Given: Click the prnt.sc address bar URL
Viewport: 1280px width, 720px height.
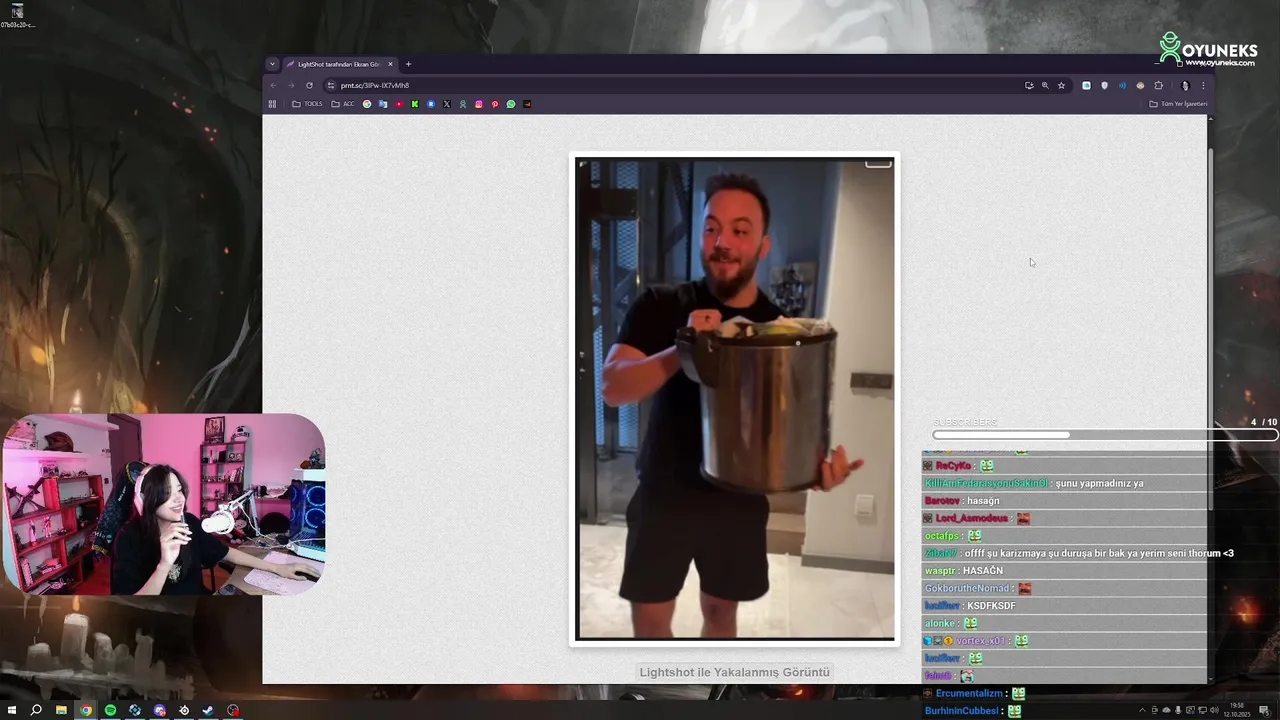Looking at the screenshot, I should [x=375, y=85].
